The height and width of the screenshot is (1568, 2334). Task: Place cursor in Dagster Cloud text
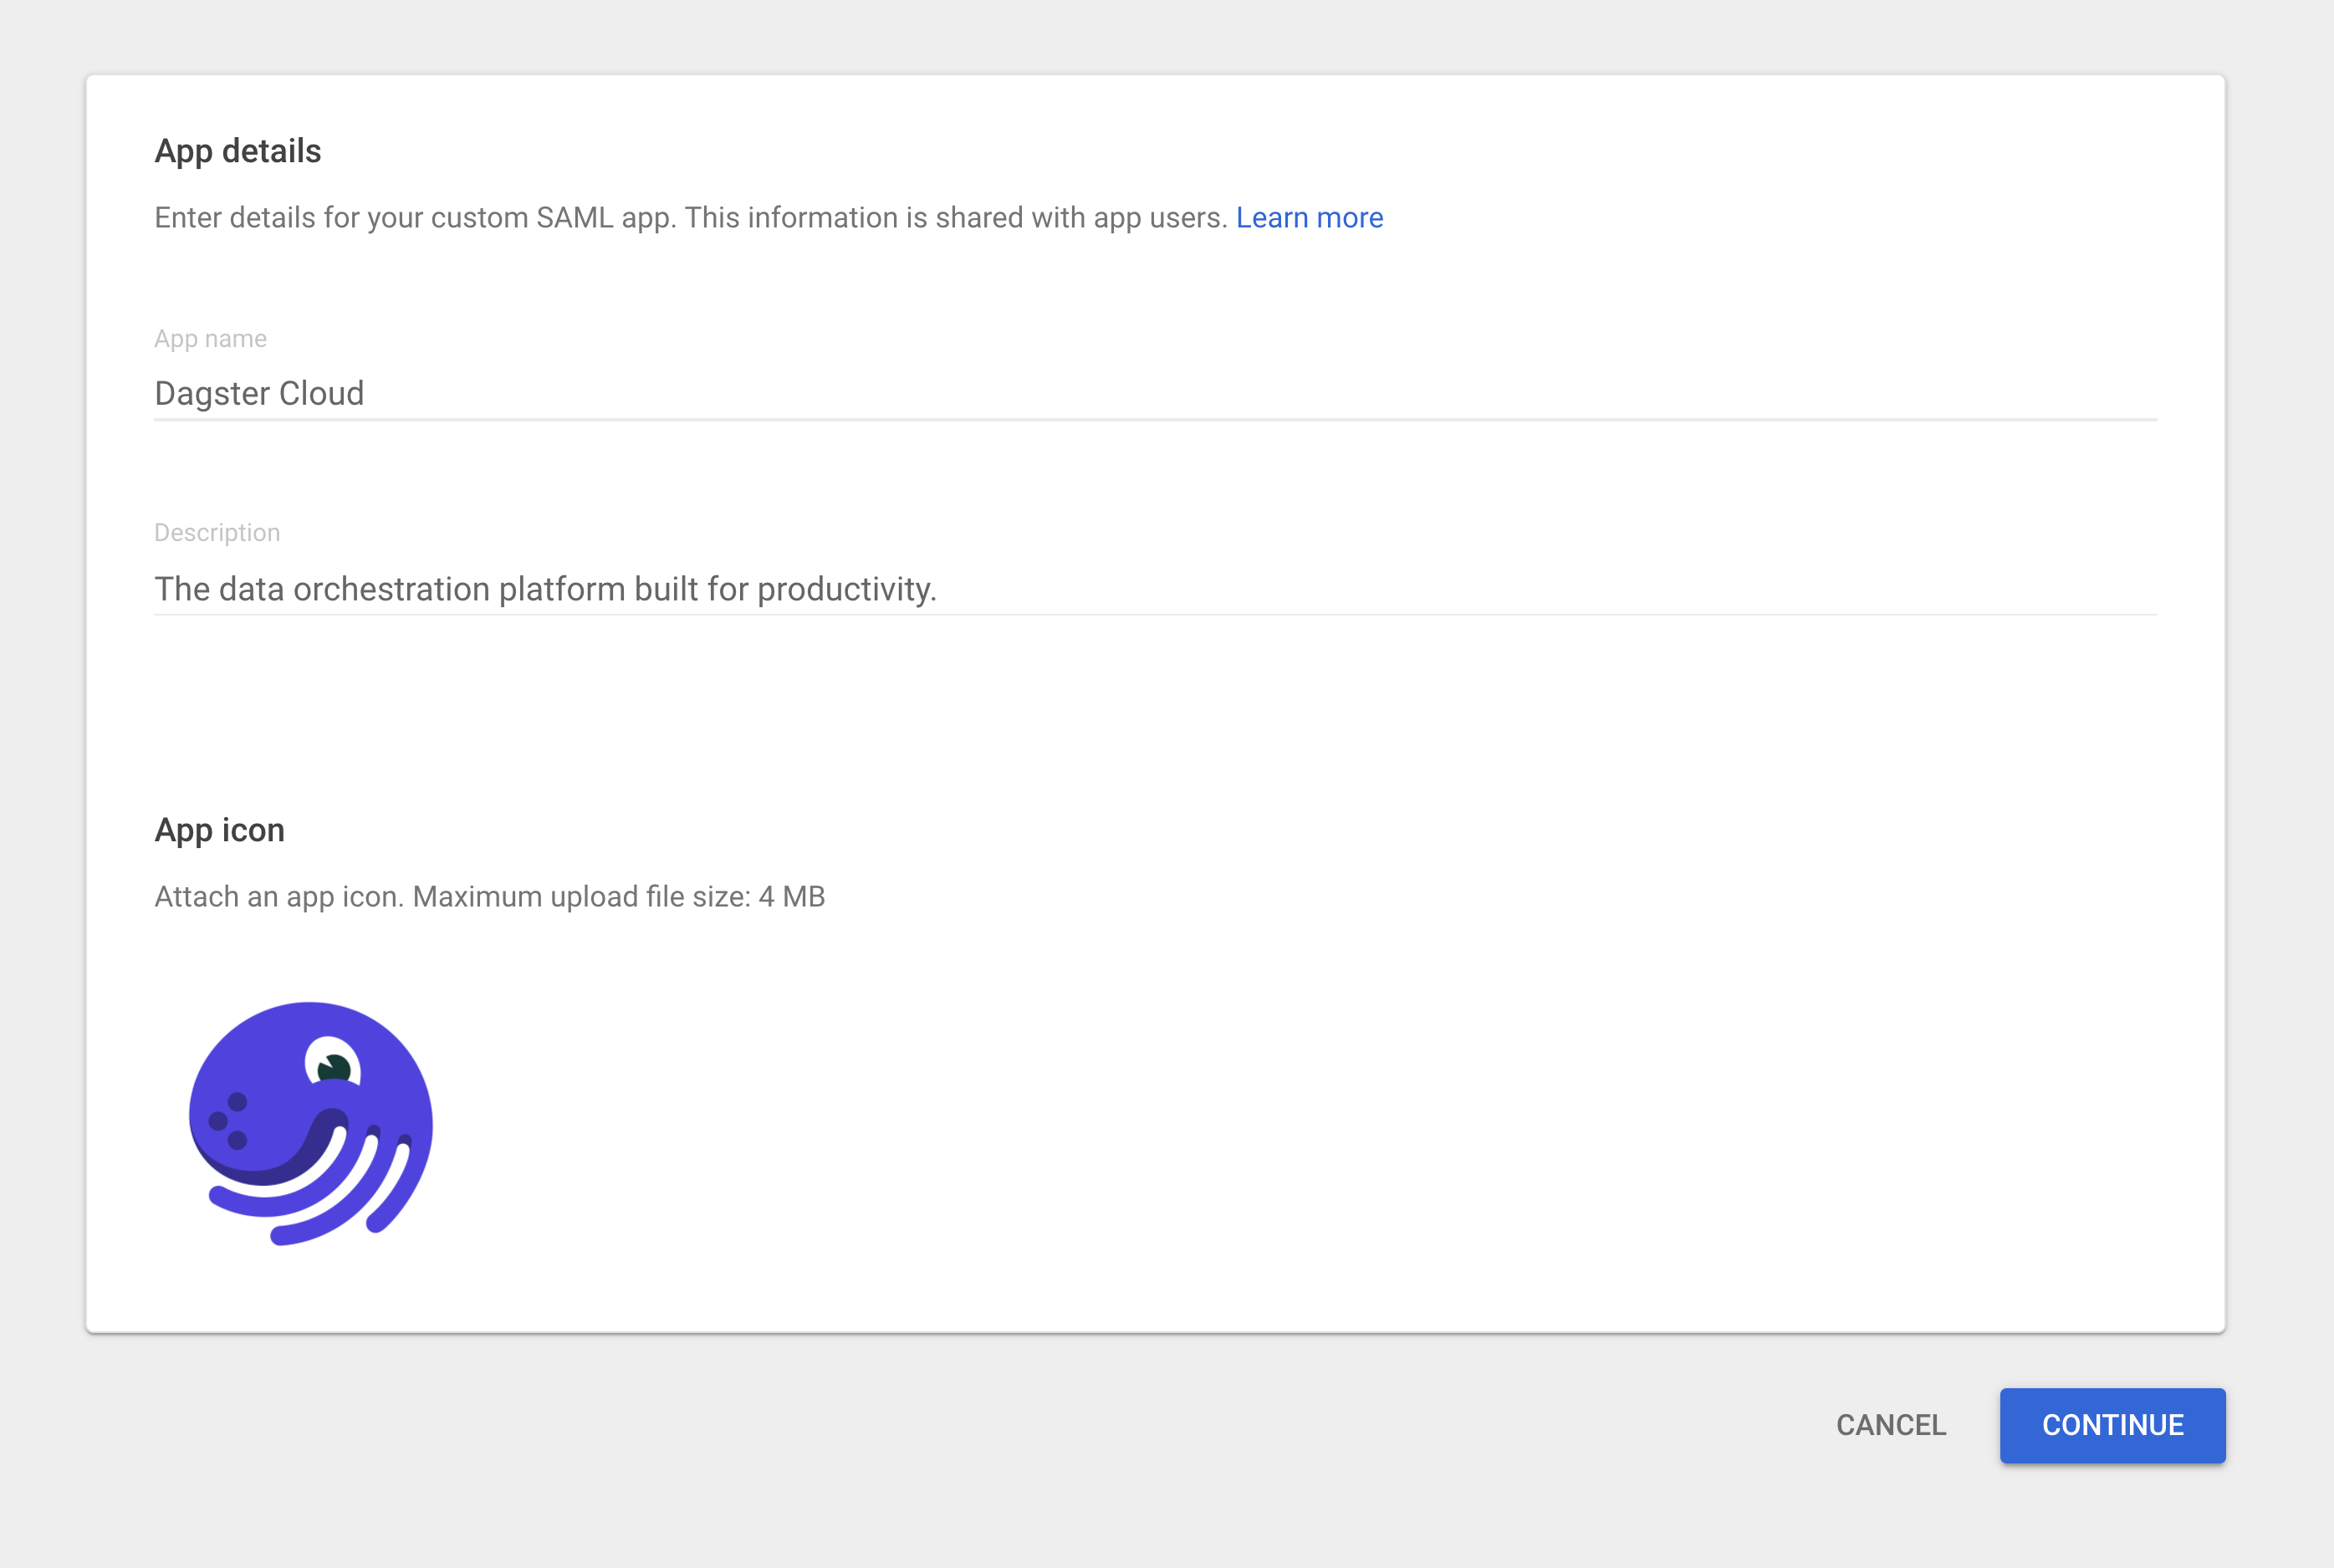tap(259, 394)
